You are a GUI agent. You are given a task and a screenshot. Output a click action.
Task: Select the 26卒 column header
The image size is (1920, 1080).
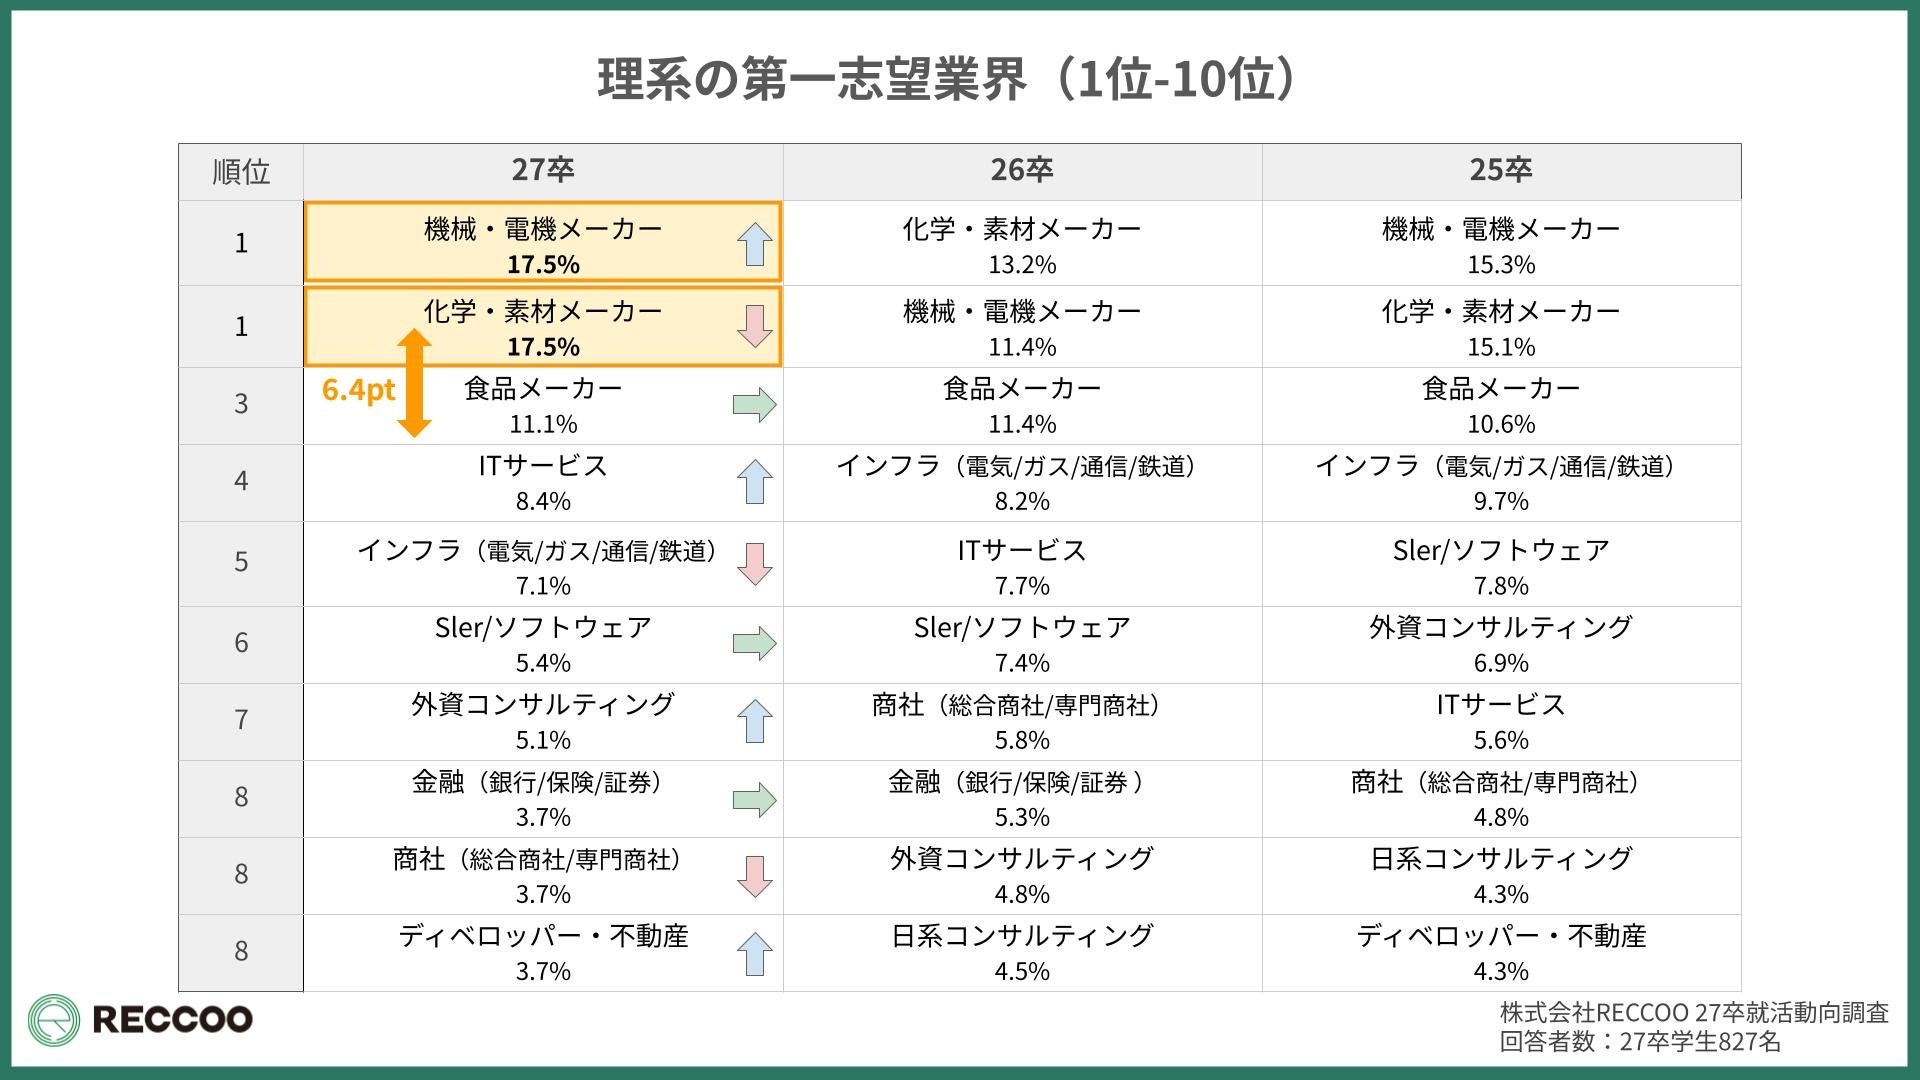pos(1022,171)
